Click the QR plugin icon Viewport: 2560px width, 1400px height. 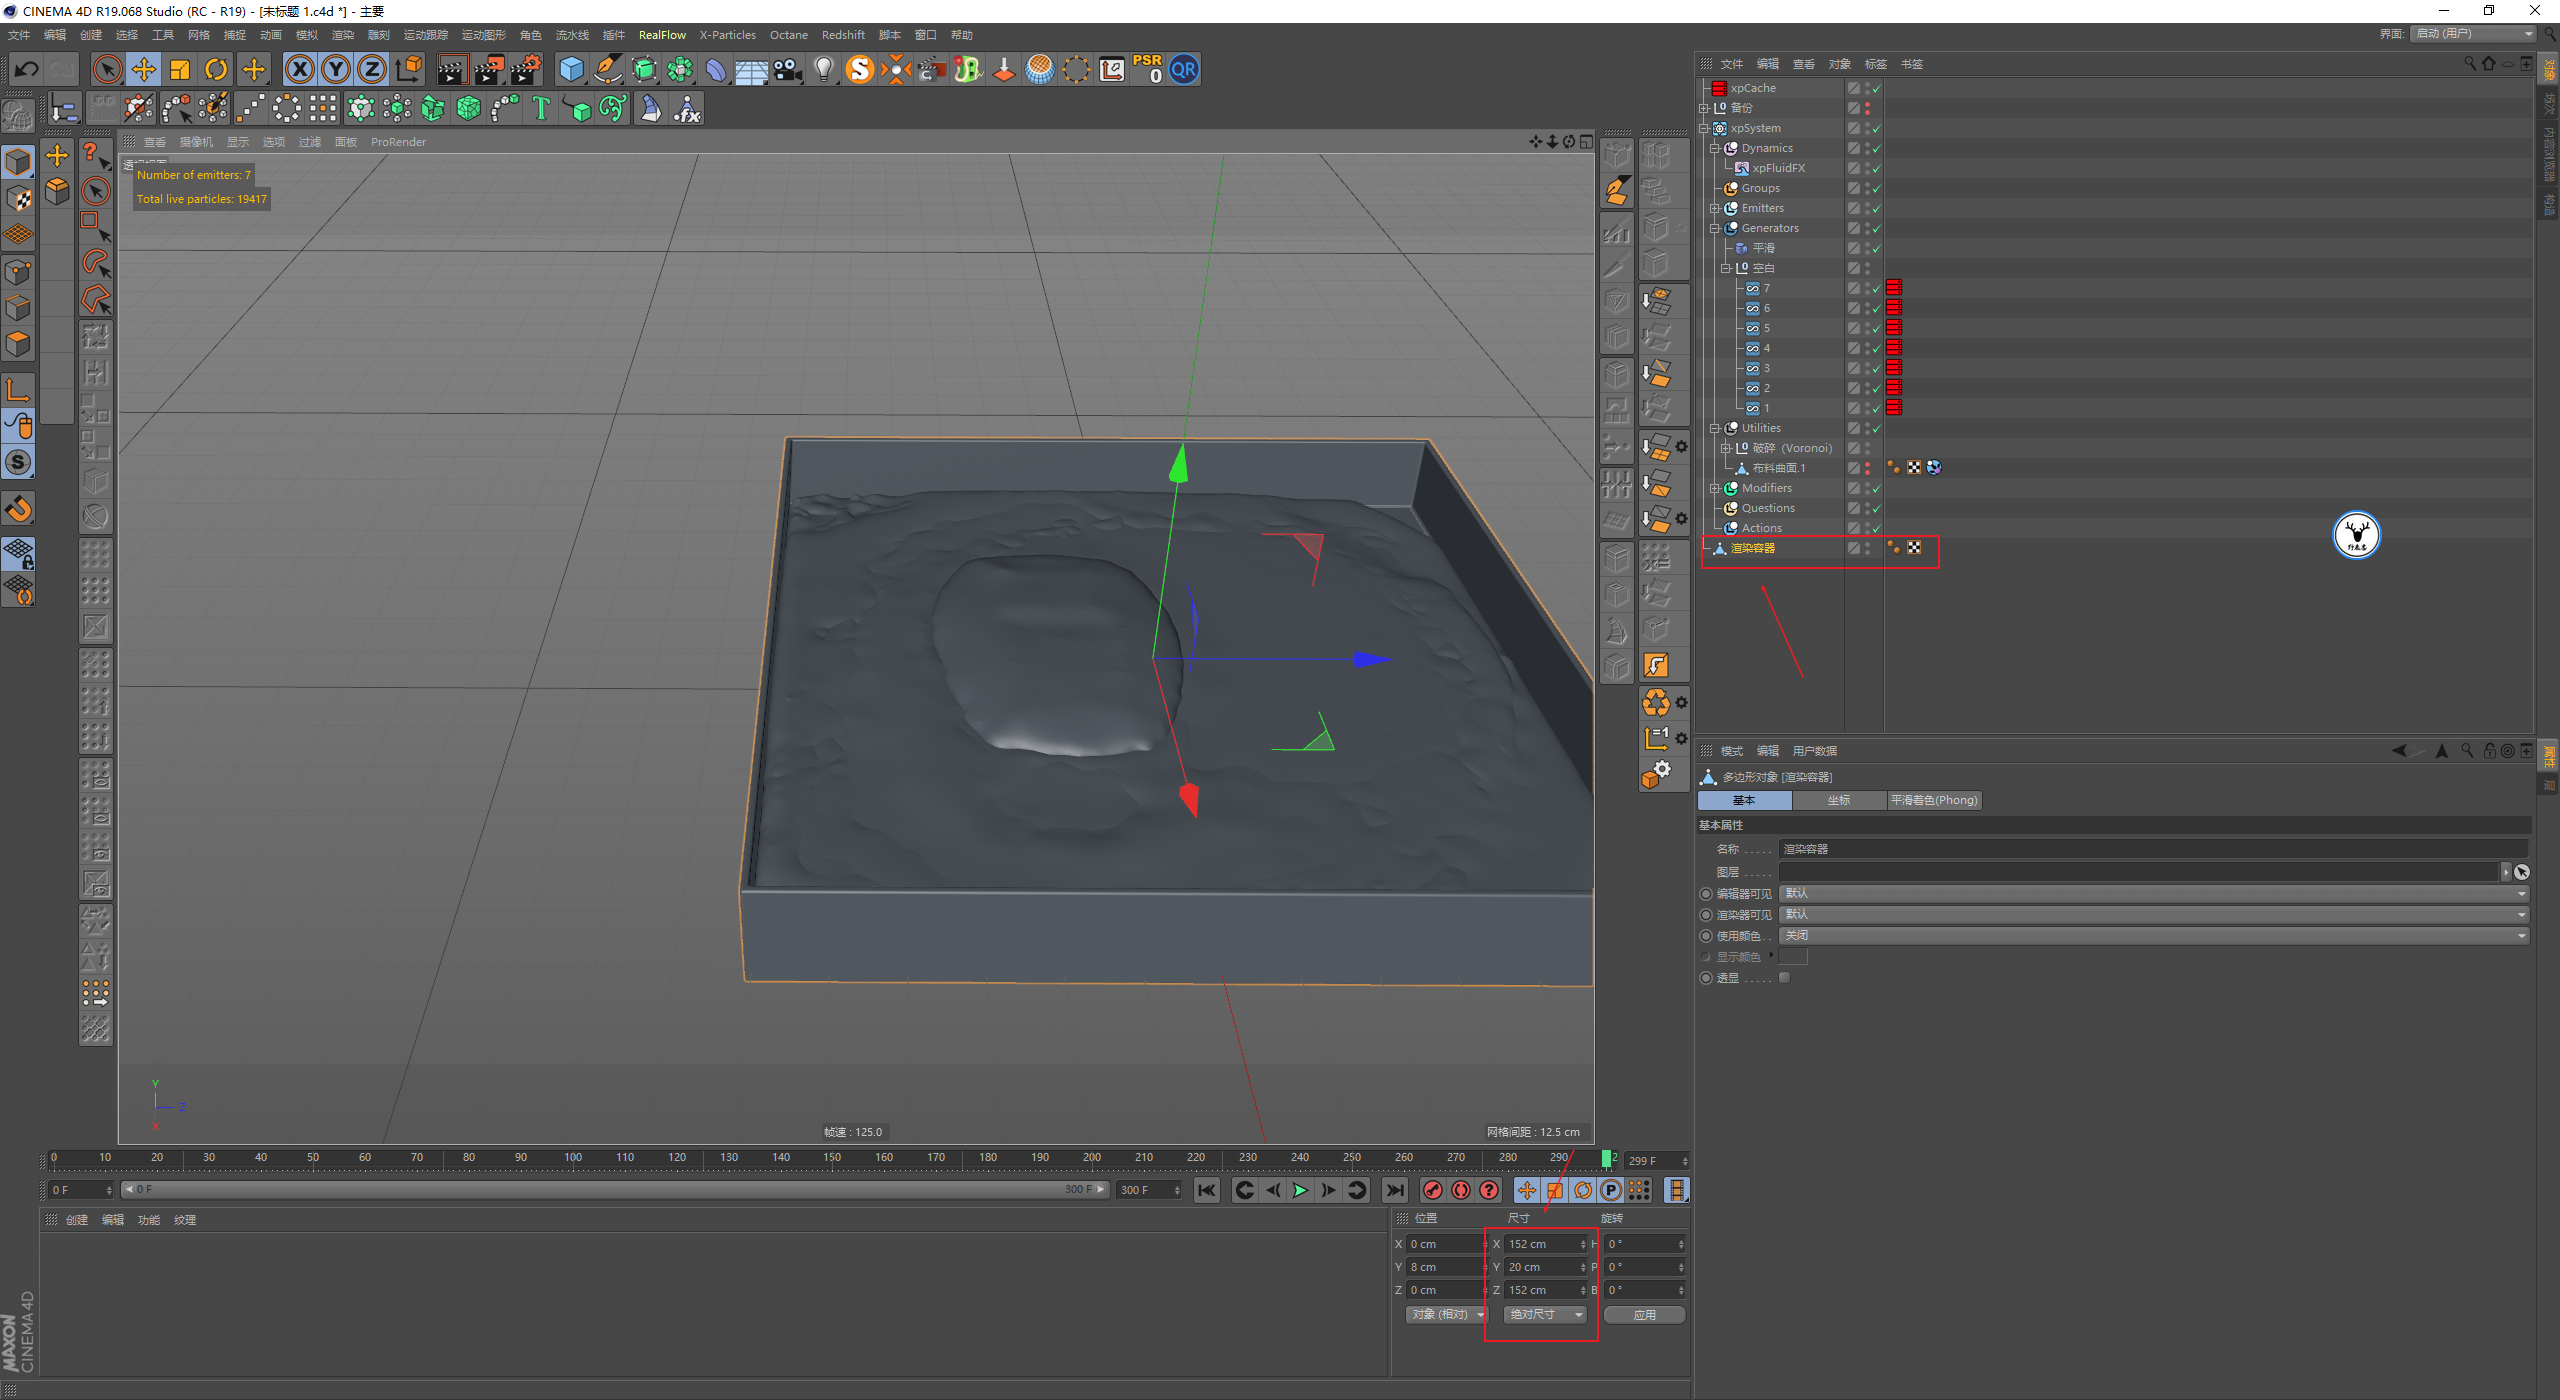tap(1183, 70)
